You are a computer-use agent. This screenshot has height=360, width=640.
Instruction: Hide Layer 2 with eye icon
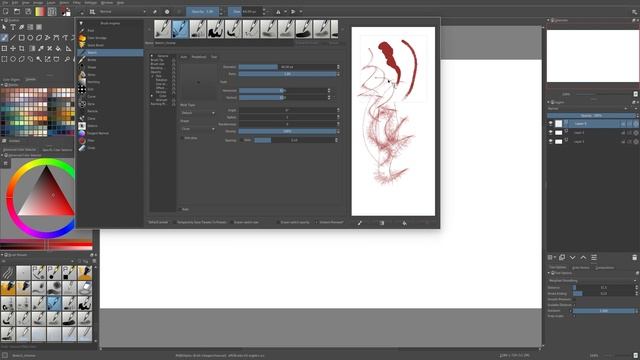(551, 132)
